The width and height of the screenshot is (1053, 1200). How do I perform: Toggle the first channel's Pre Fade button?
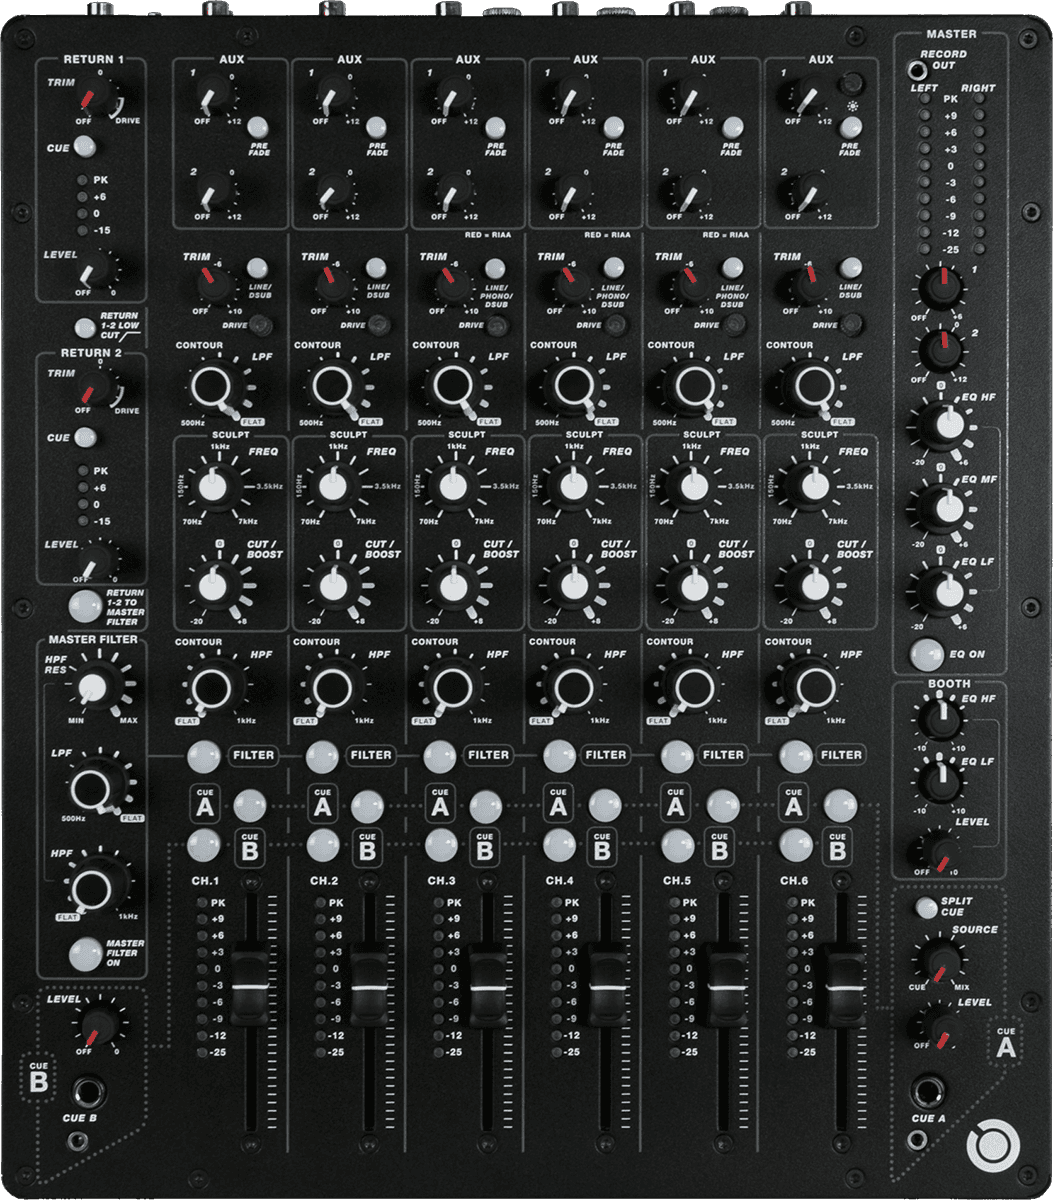pyautogui.click(x=258, y=127)
